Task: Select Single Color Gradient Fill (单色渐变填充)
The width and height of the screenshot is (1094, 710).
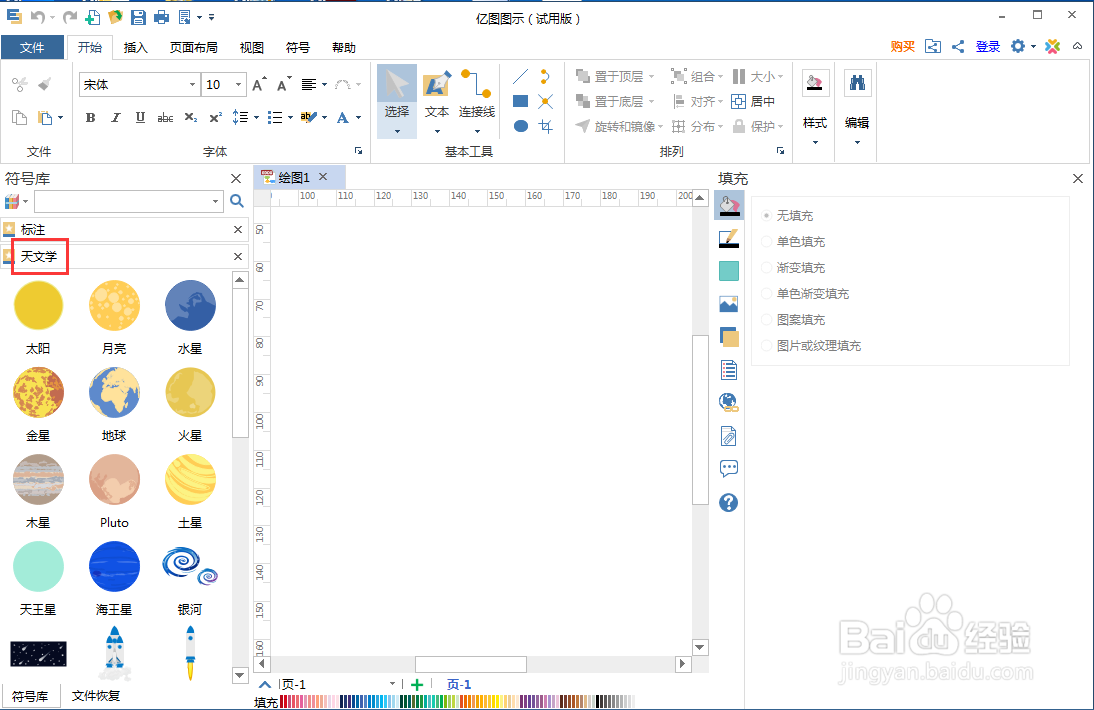Action: tap(805, 294)
